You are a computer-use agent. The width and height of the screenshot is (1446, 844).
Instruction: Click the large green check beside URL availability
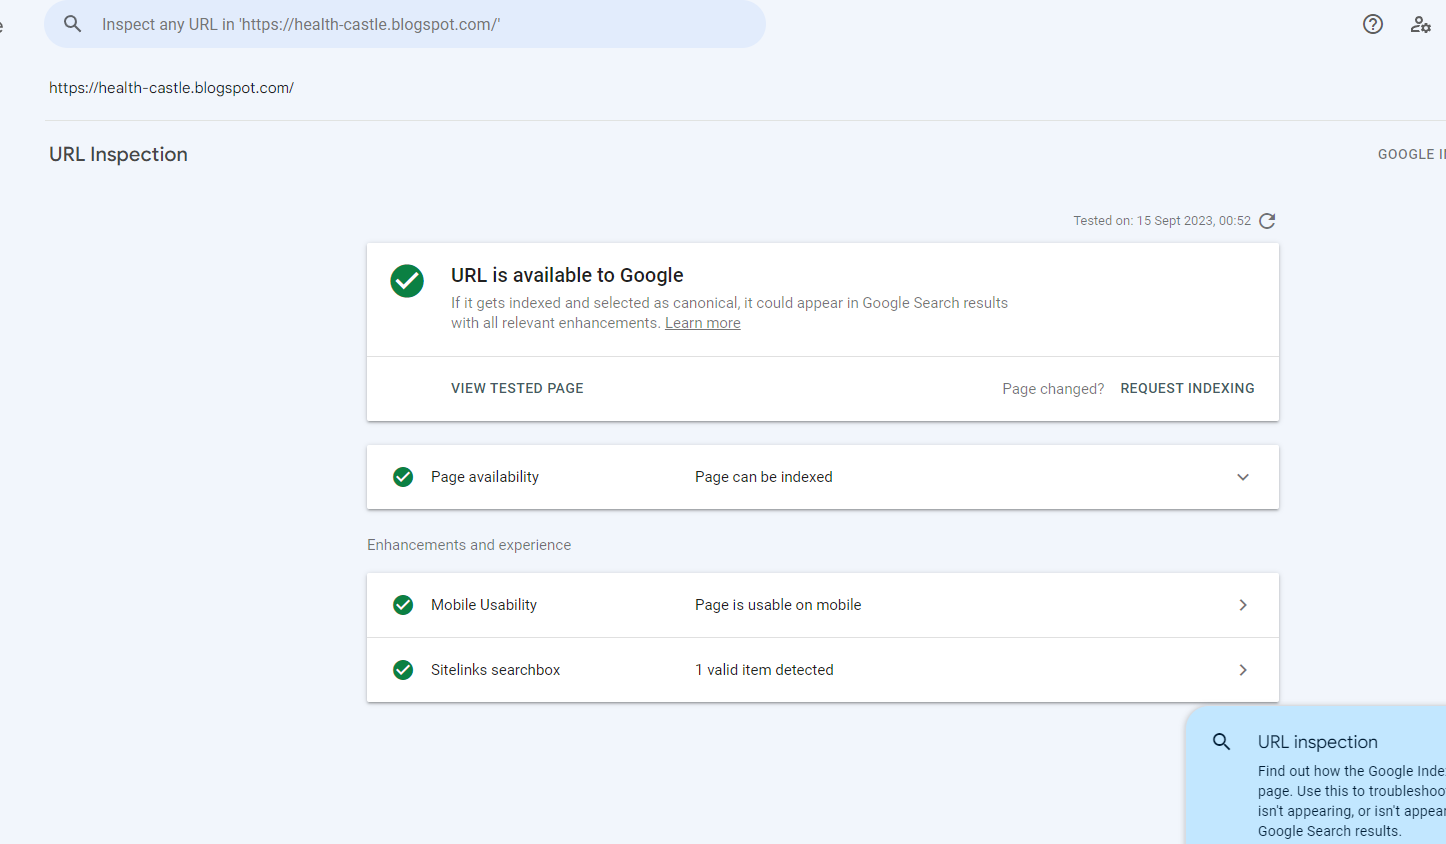click(407, 281)
